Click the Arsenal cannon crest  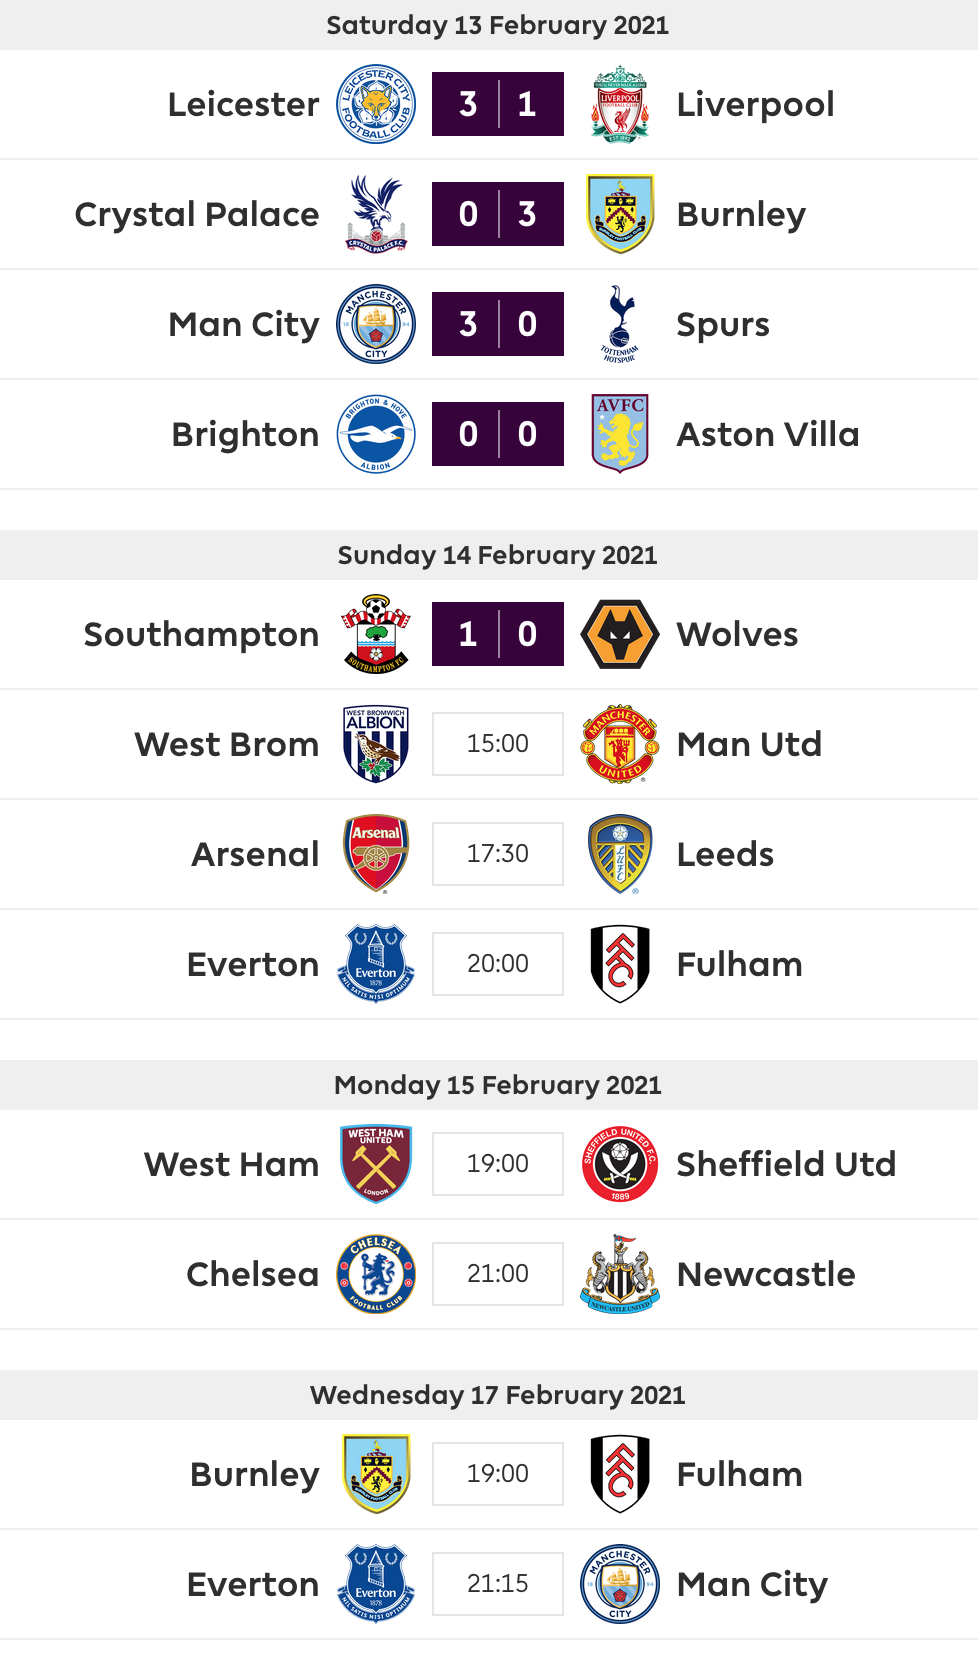(376, 854)
